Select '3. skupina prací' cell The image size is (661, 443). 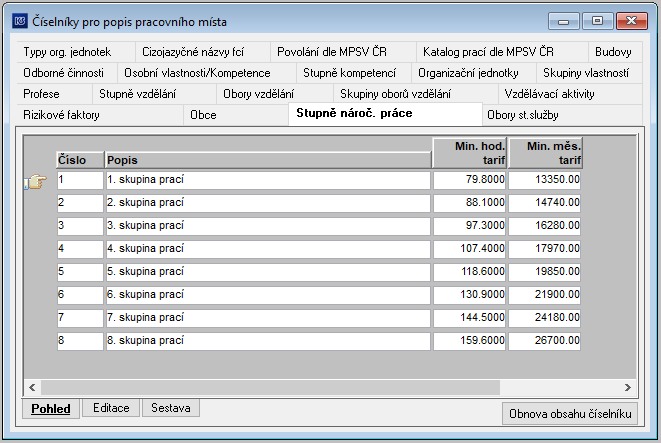click(x=268, y=226)
